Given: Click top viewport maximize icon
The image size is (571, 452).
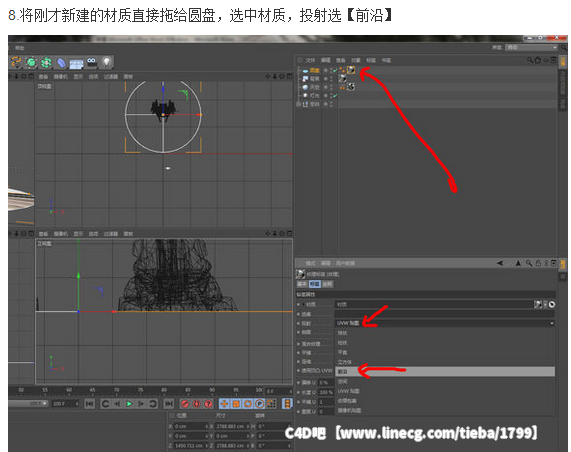Looking at the screenshot, I should pyautogui.click(x=289, y=76).
